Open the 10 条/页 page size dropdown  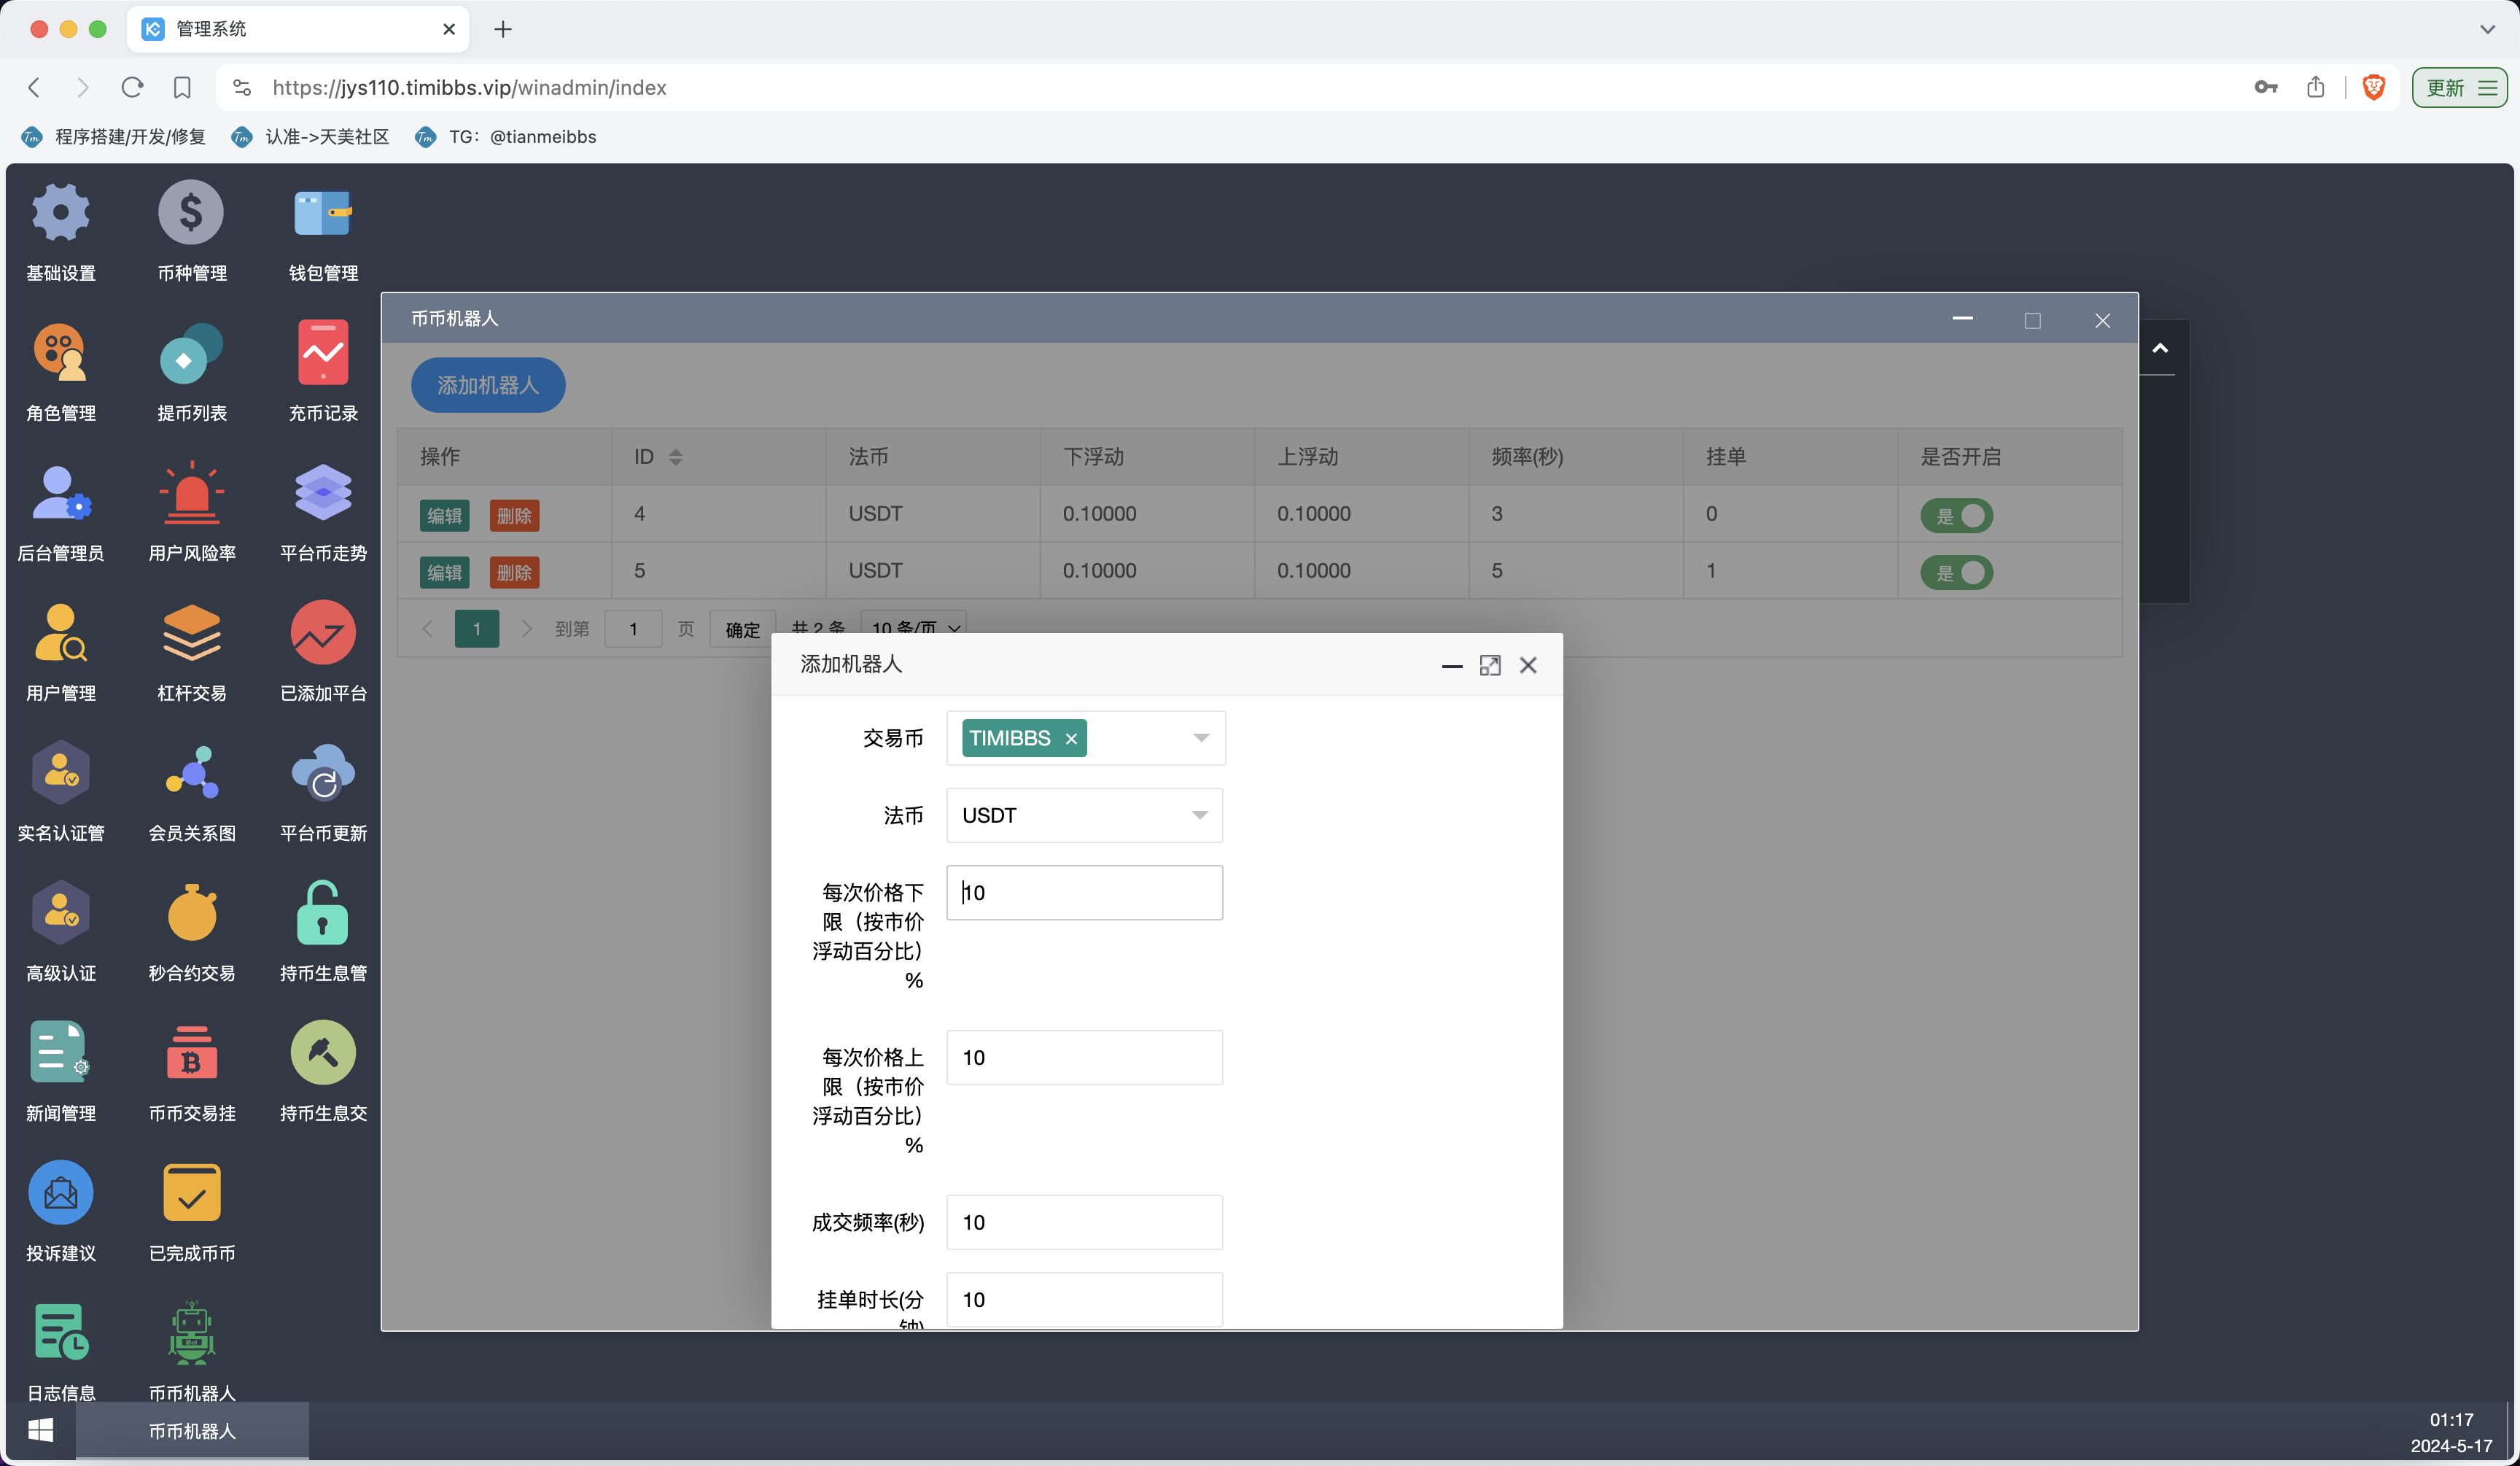[x=914, y=627]
